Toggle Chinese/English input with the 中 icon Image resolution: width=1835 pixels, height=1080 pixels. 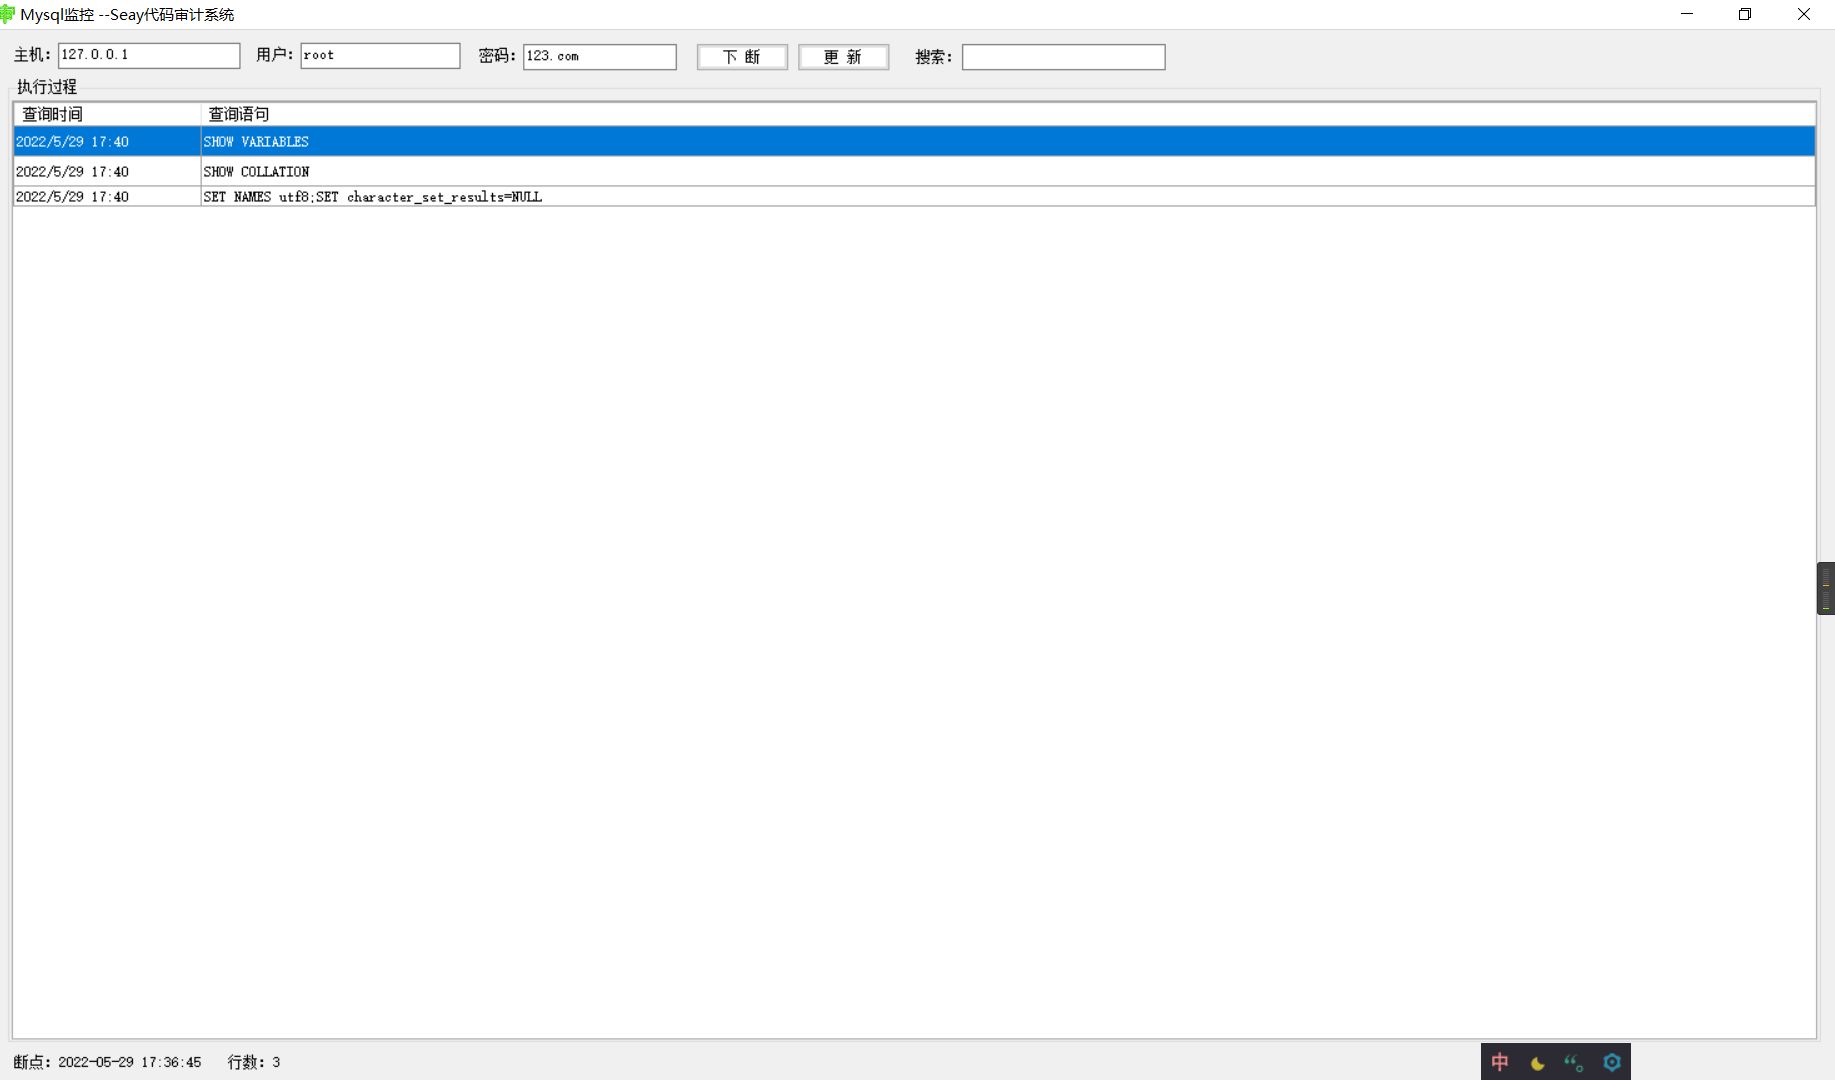pos(1499,1062)
